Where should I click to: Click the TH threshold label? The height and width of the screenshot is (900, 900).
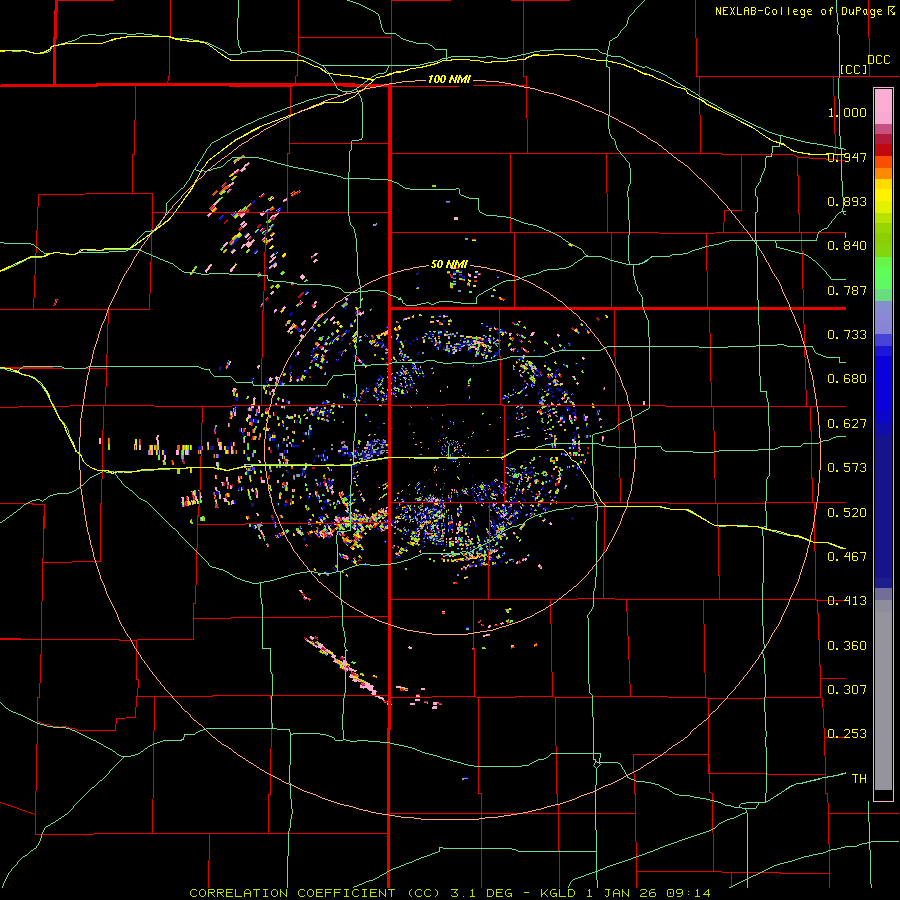coord(859,779)
